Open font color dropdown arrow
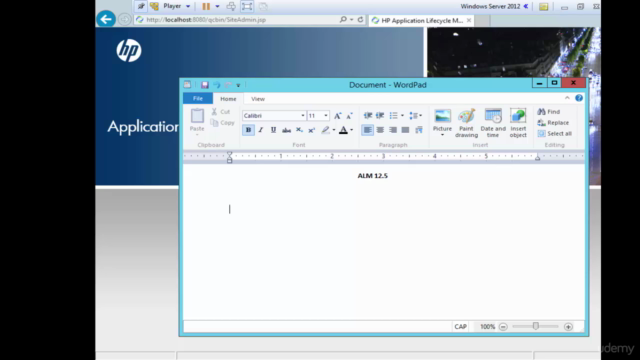The image size is (640, 360). click(x=352, y=130)
